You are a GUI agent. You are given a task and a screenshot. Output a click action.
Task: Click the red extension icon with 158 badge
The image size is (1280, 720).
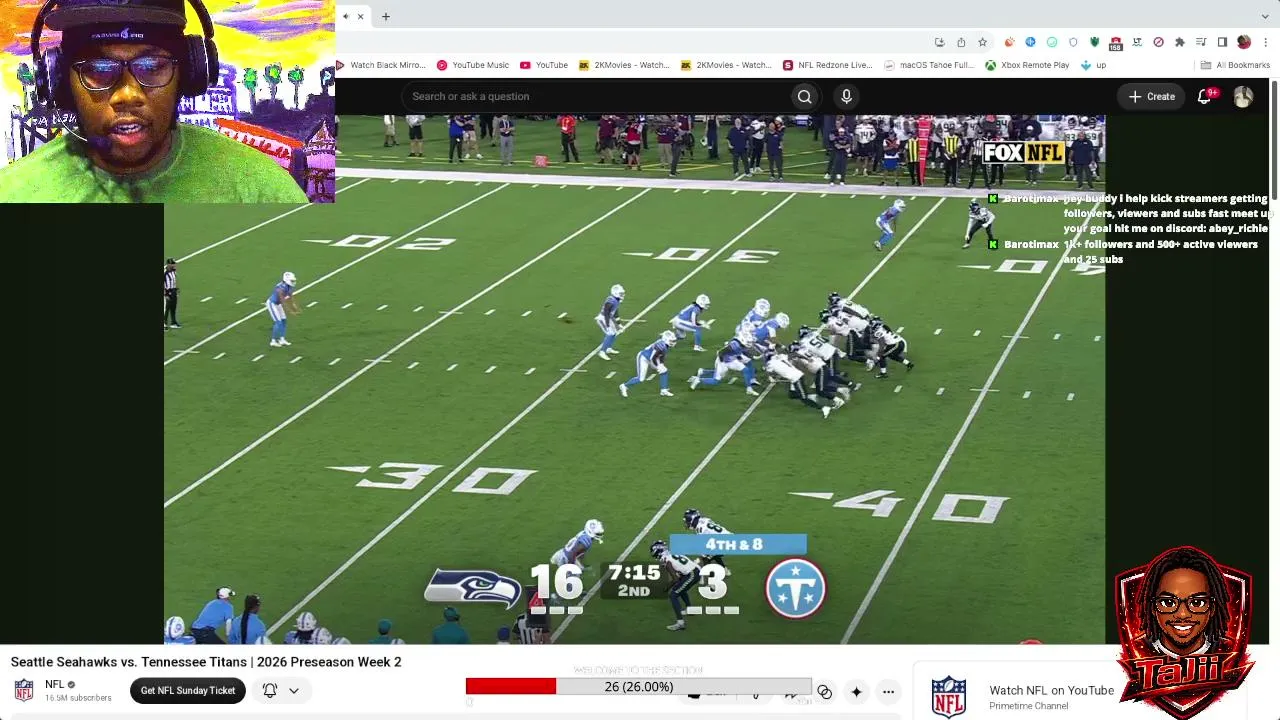click(x=1116, y=43)
